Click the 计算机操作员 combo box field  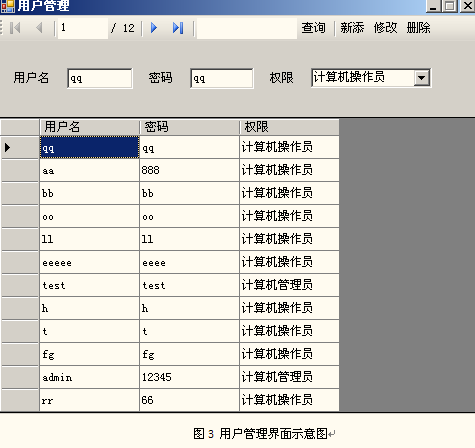click(x=371, y=78)
